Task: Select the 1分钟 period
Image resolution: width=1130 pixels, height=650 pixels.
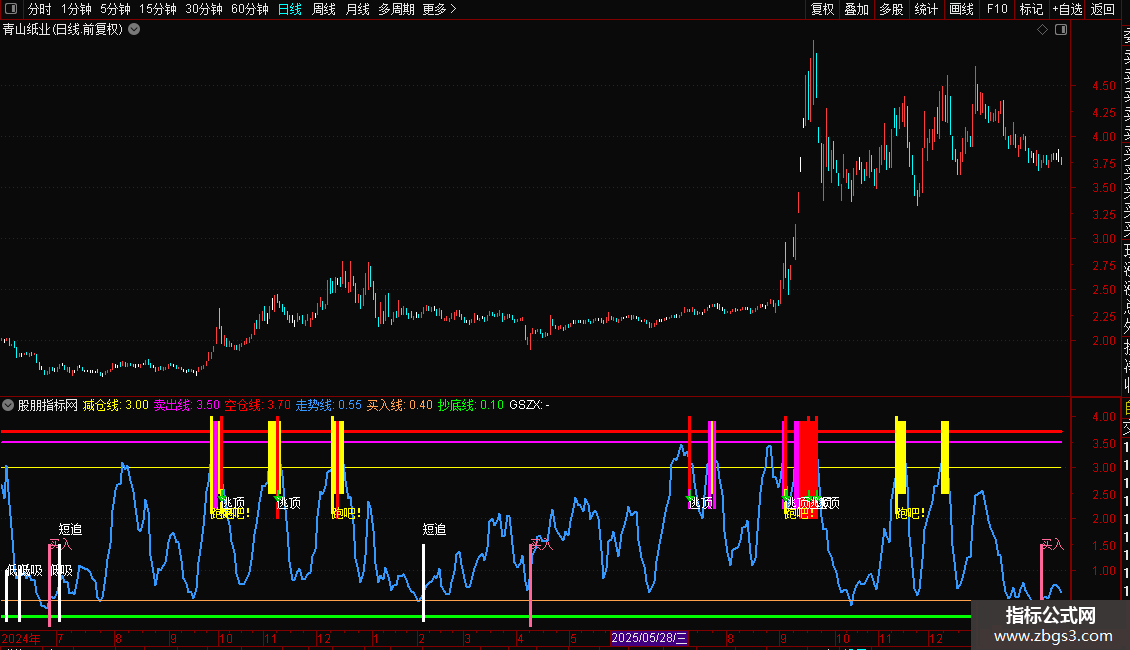Action: point(76,9)
